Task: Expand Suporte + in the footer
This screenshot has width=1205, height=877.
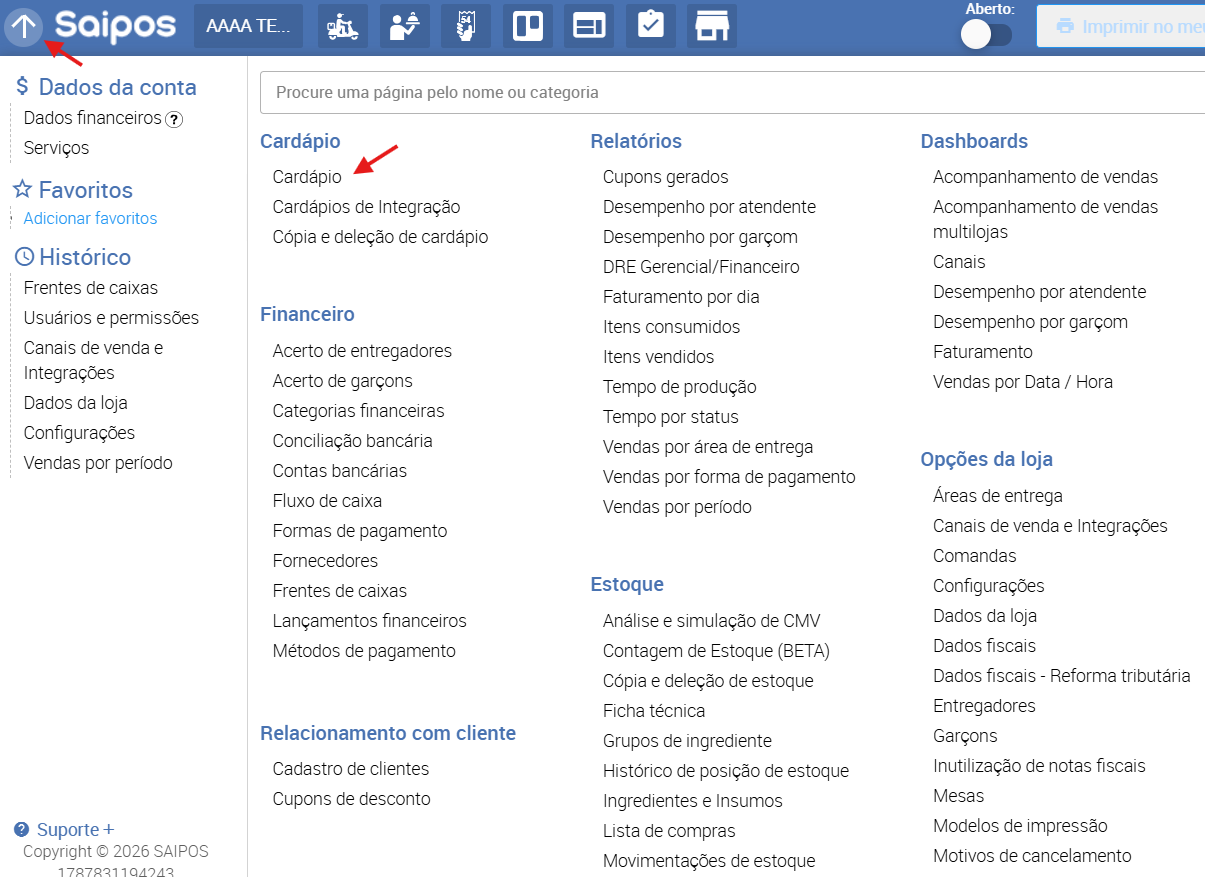Action: 75,830
